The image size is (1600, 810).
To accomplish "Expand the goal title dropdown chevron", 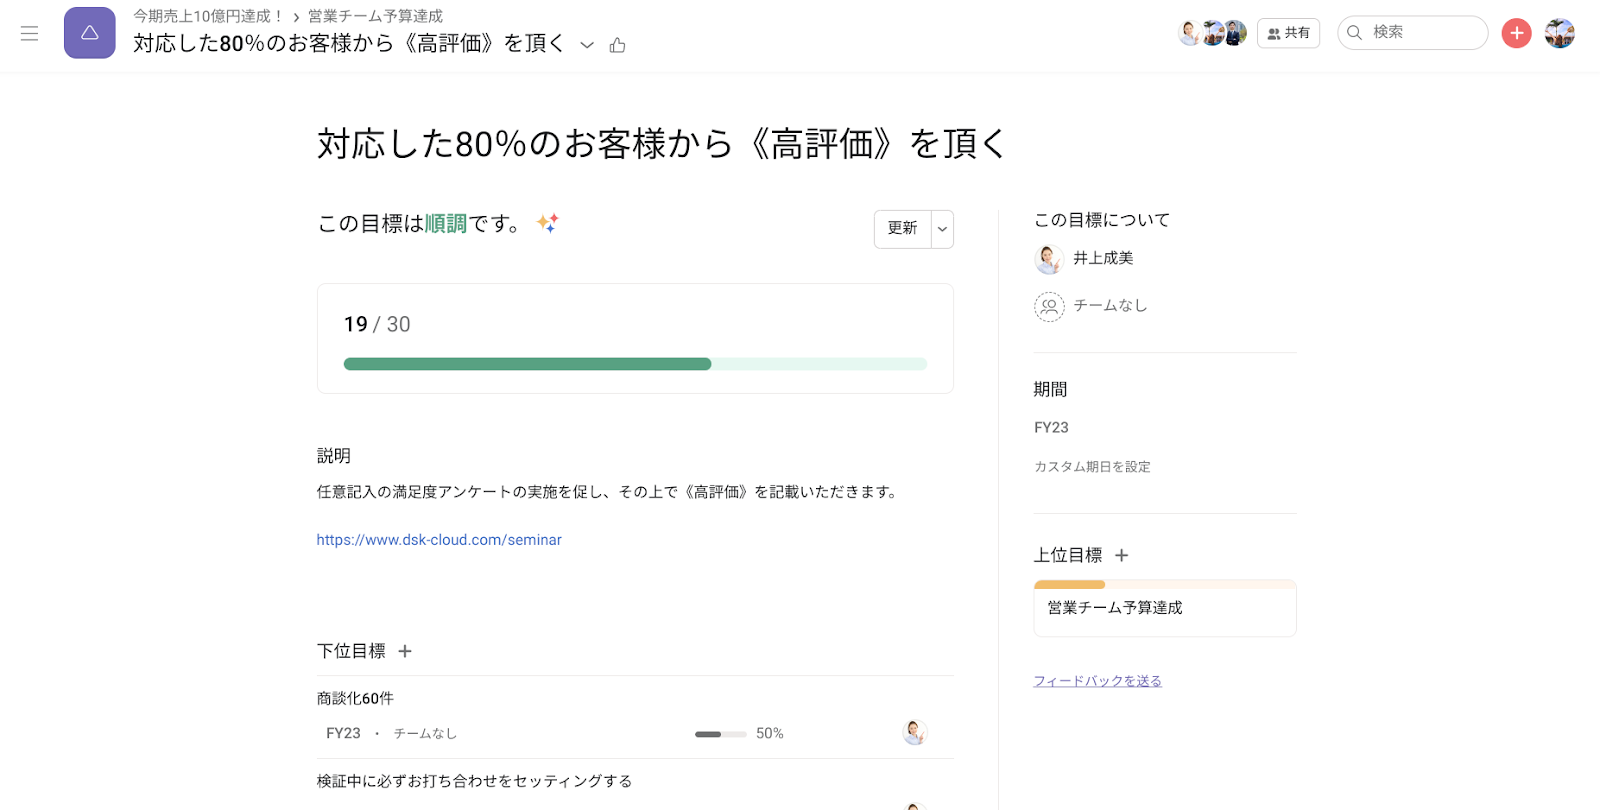I will pyautogui.click(x=587, y=45).
